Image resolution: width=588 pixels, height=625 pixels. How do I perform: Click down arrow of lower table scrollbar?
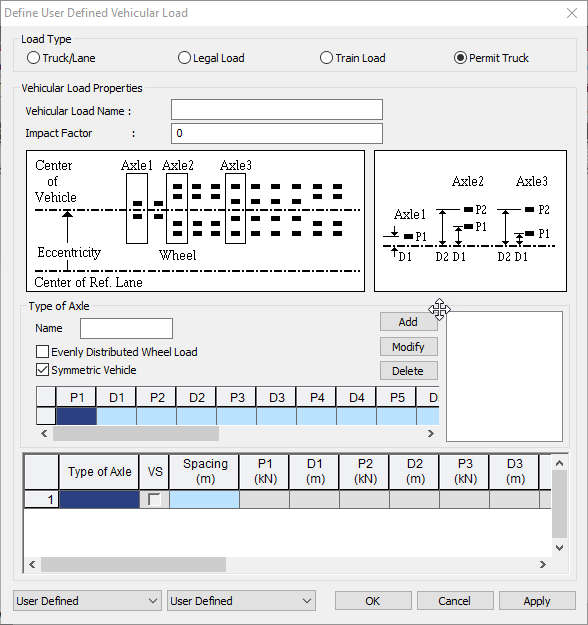pyautogui.click(x=559, y=548)
